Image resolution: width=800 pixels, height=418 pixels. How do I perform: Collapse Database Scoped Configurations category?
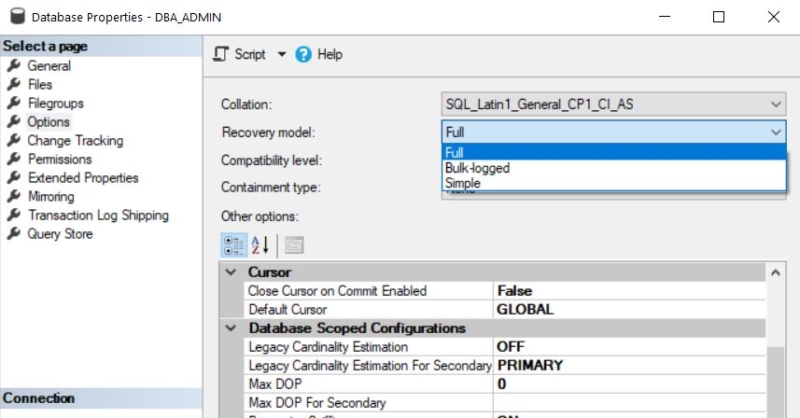pos(231,328)
